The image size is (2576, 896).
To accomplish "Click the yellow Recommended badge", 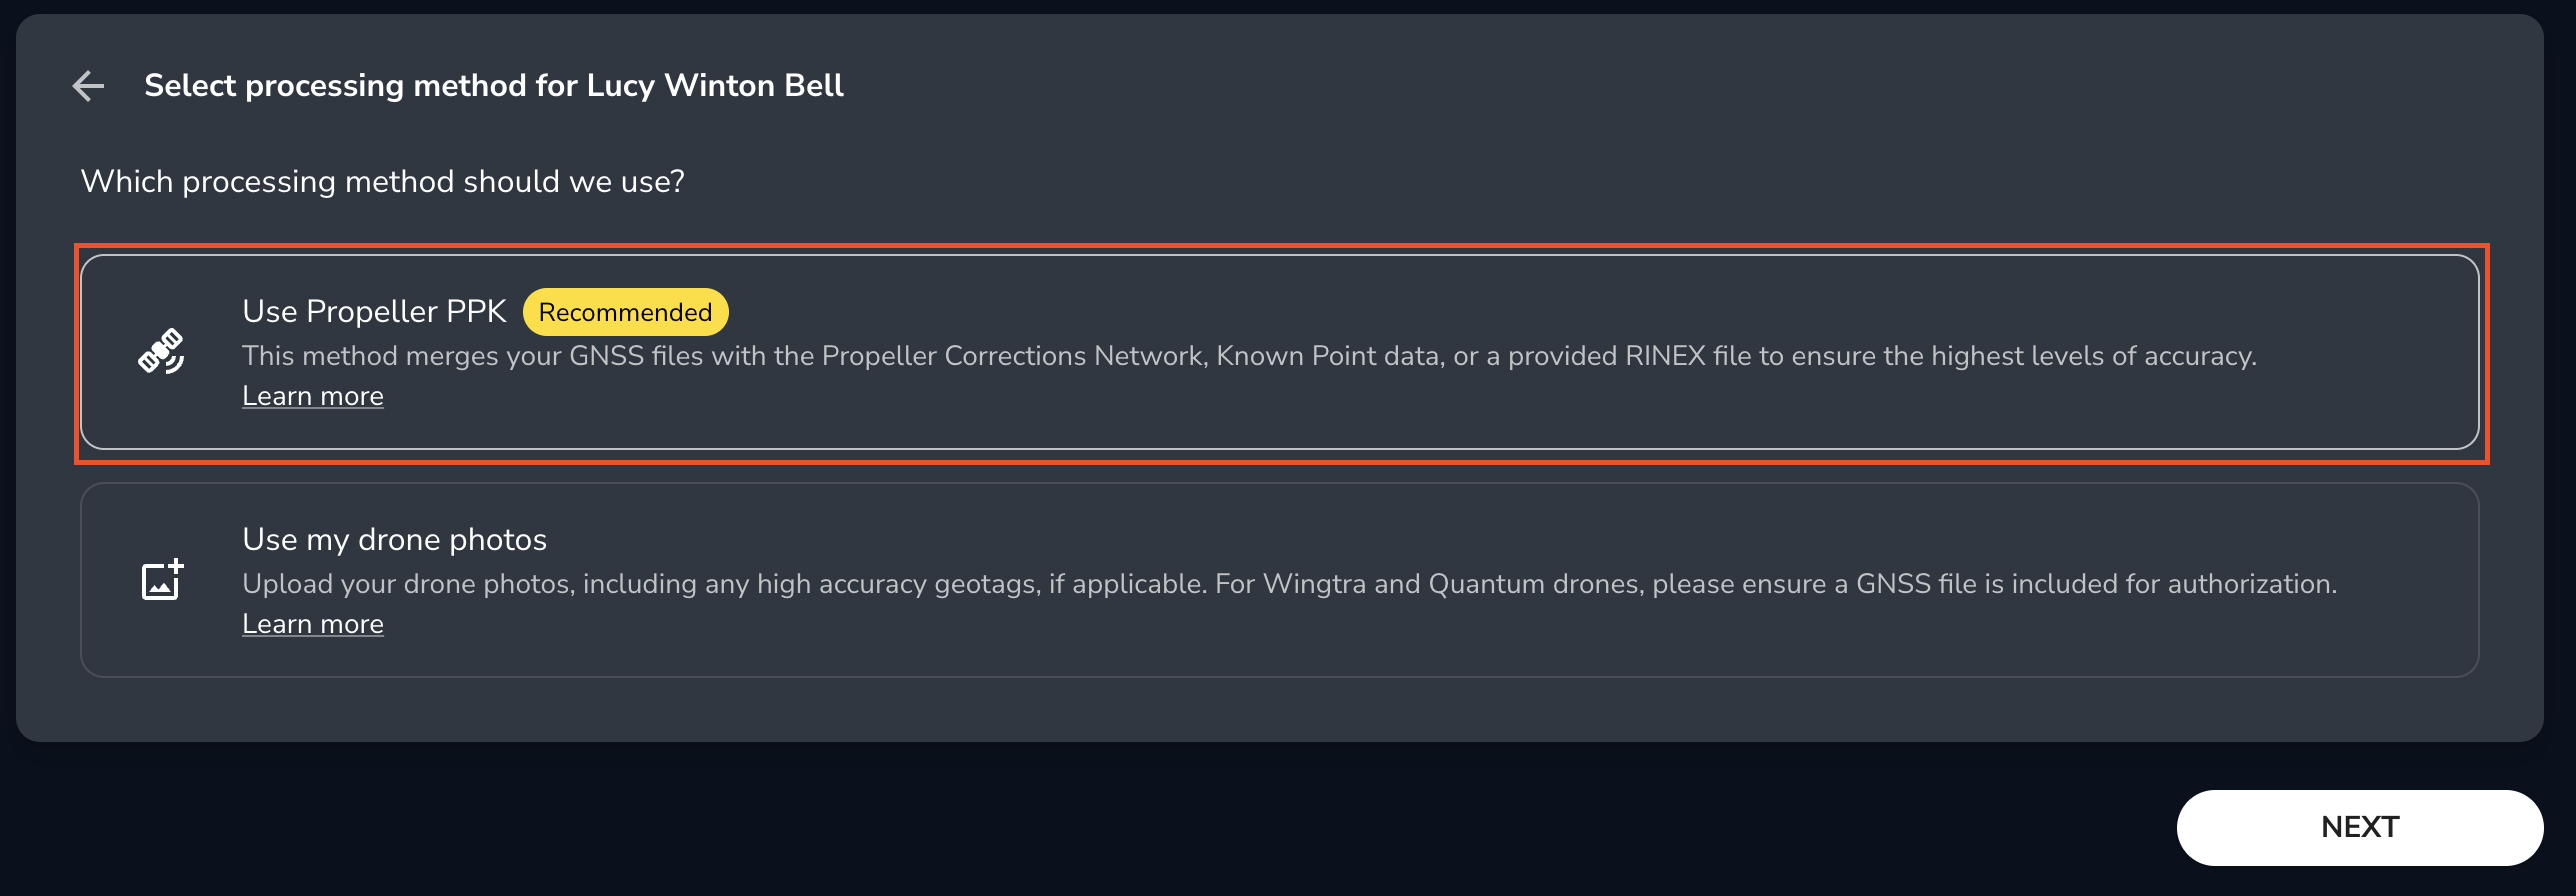I will (625, 312).
